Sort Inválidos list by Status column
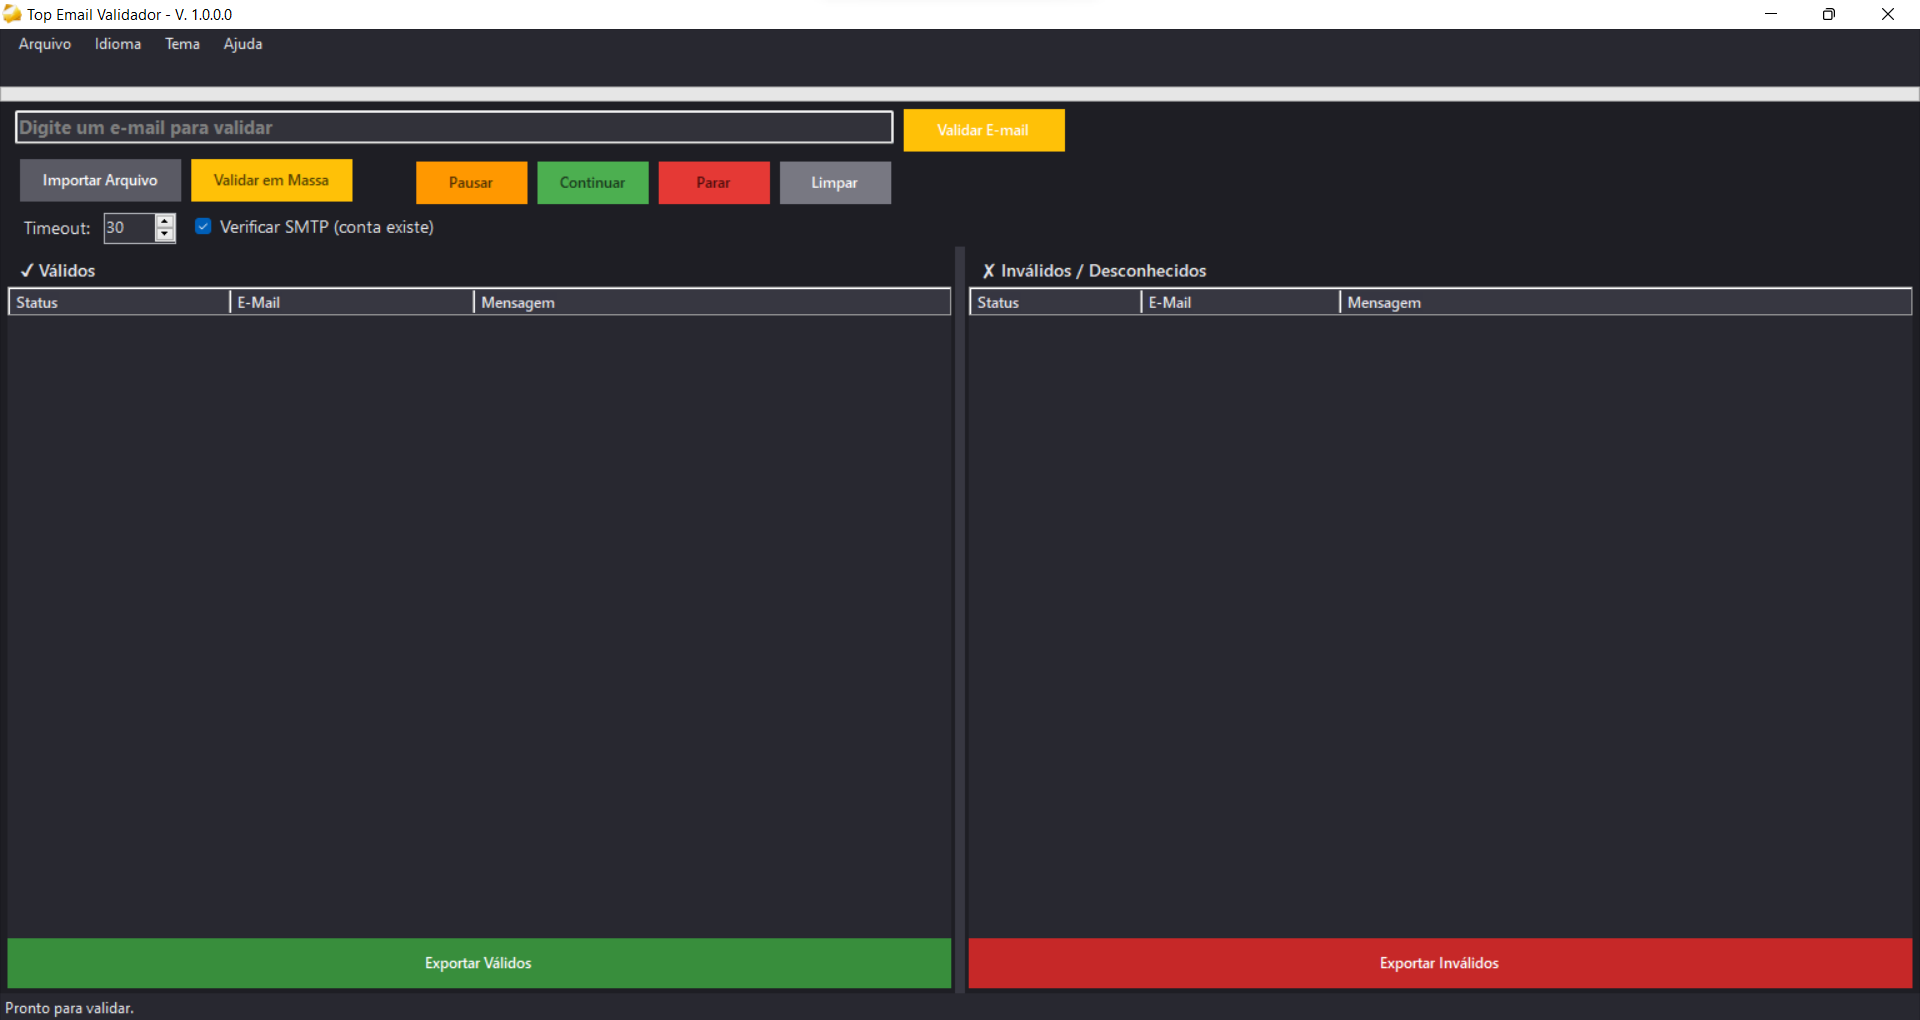The image size is (1920, 1020). pos(1055,302)
